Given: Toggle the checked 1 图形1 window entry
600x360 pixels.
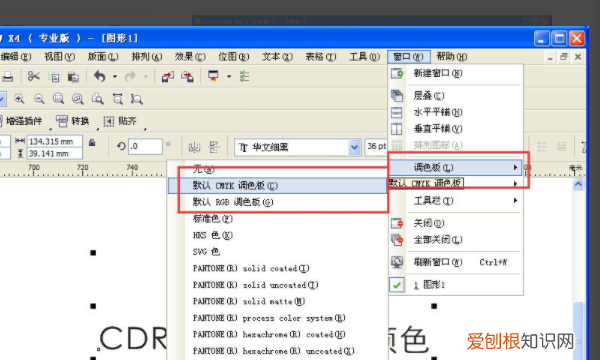Looking at the screenshot, I should [x=455, y=285].
